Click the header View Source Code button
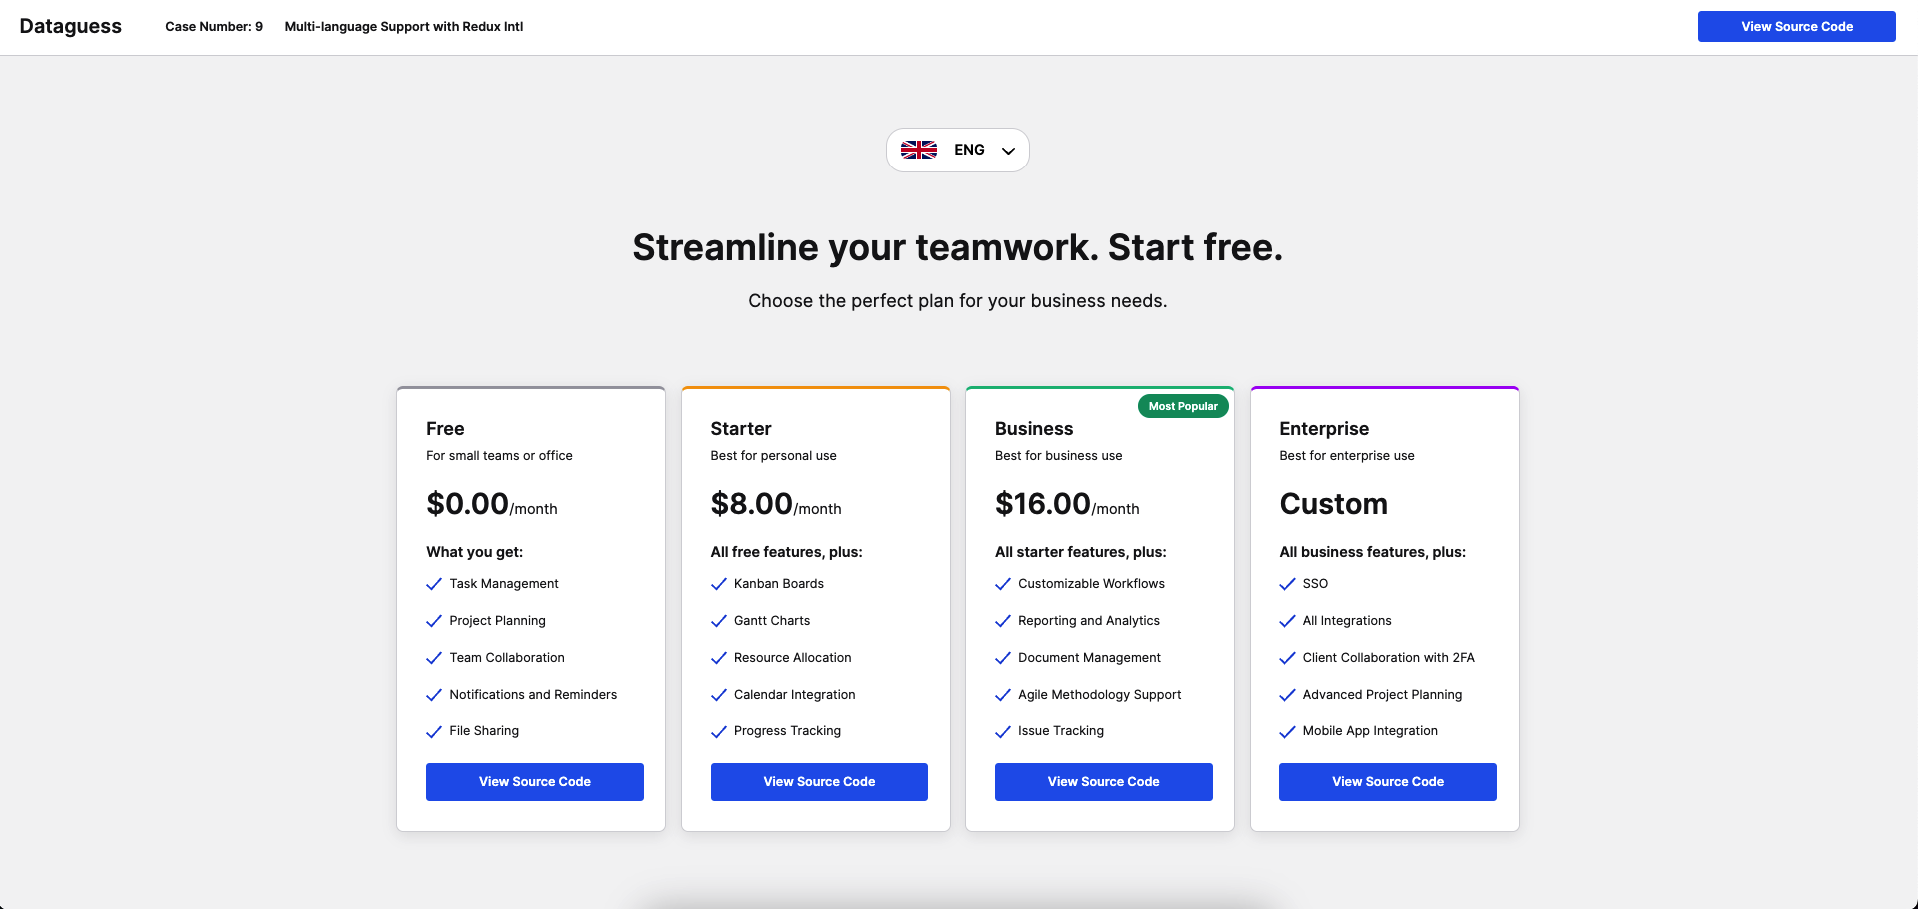 [x=1796, y=27]
